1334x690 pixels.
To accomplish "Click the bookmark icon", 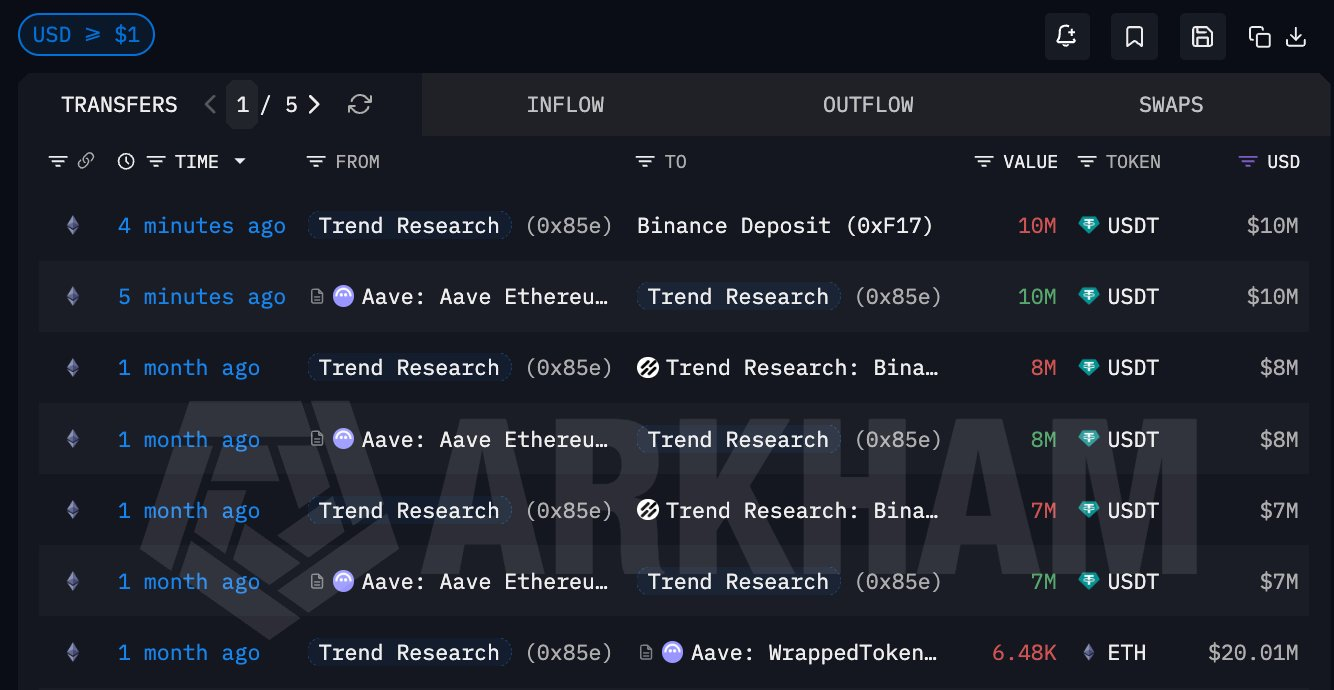I will [x=1134, y=37].
